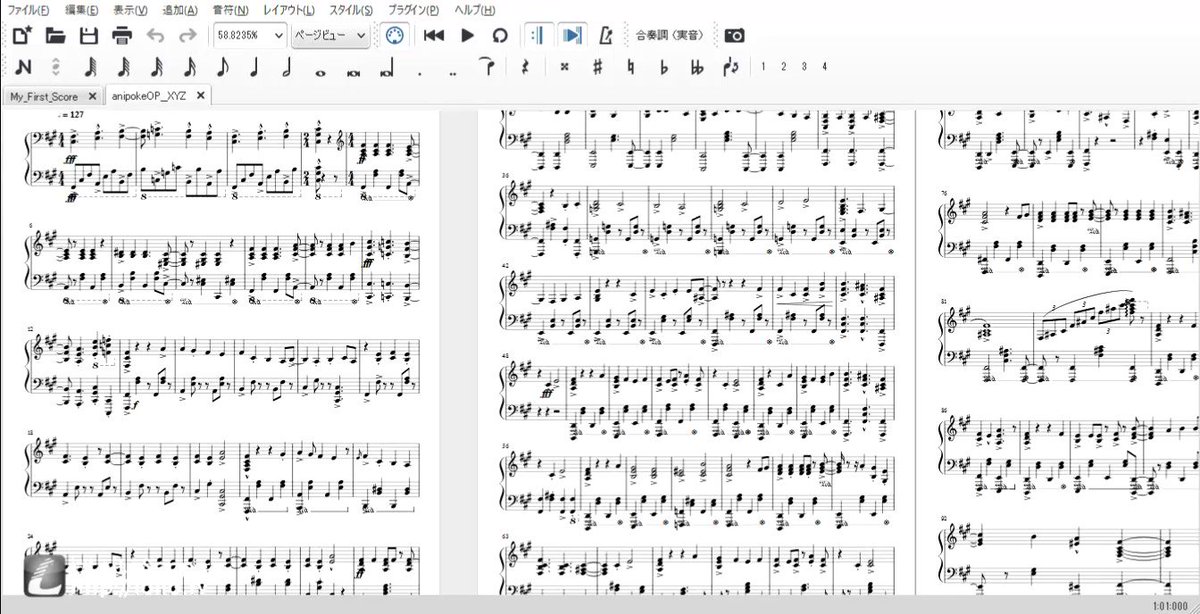Open the 追加(A) menu

pos(180,9)
